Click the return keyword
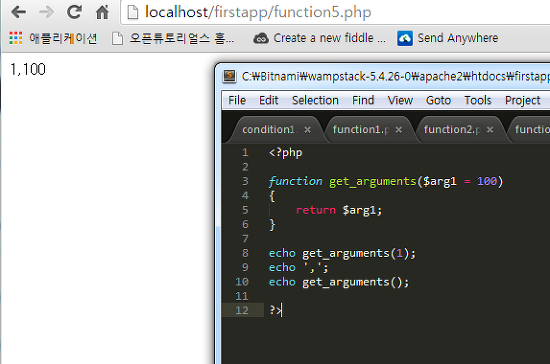The image size is (550, 364). point(316,210)
